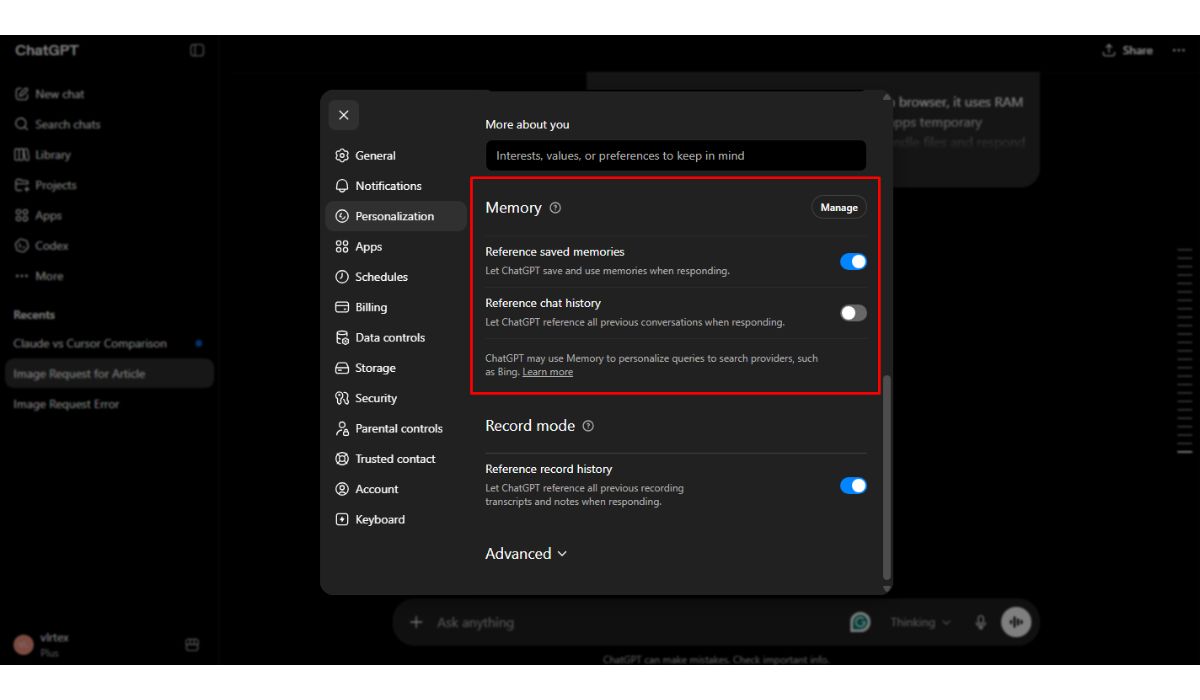Open Apps tab in settings
The width and height of the screenshot is (1200, 700).
pos(395,247)
